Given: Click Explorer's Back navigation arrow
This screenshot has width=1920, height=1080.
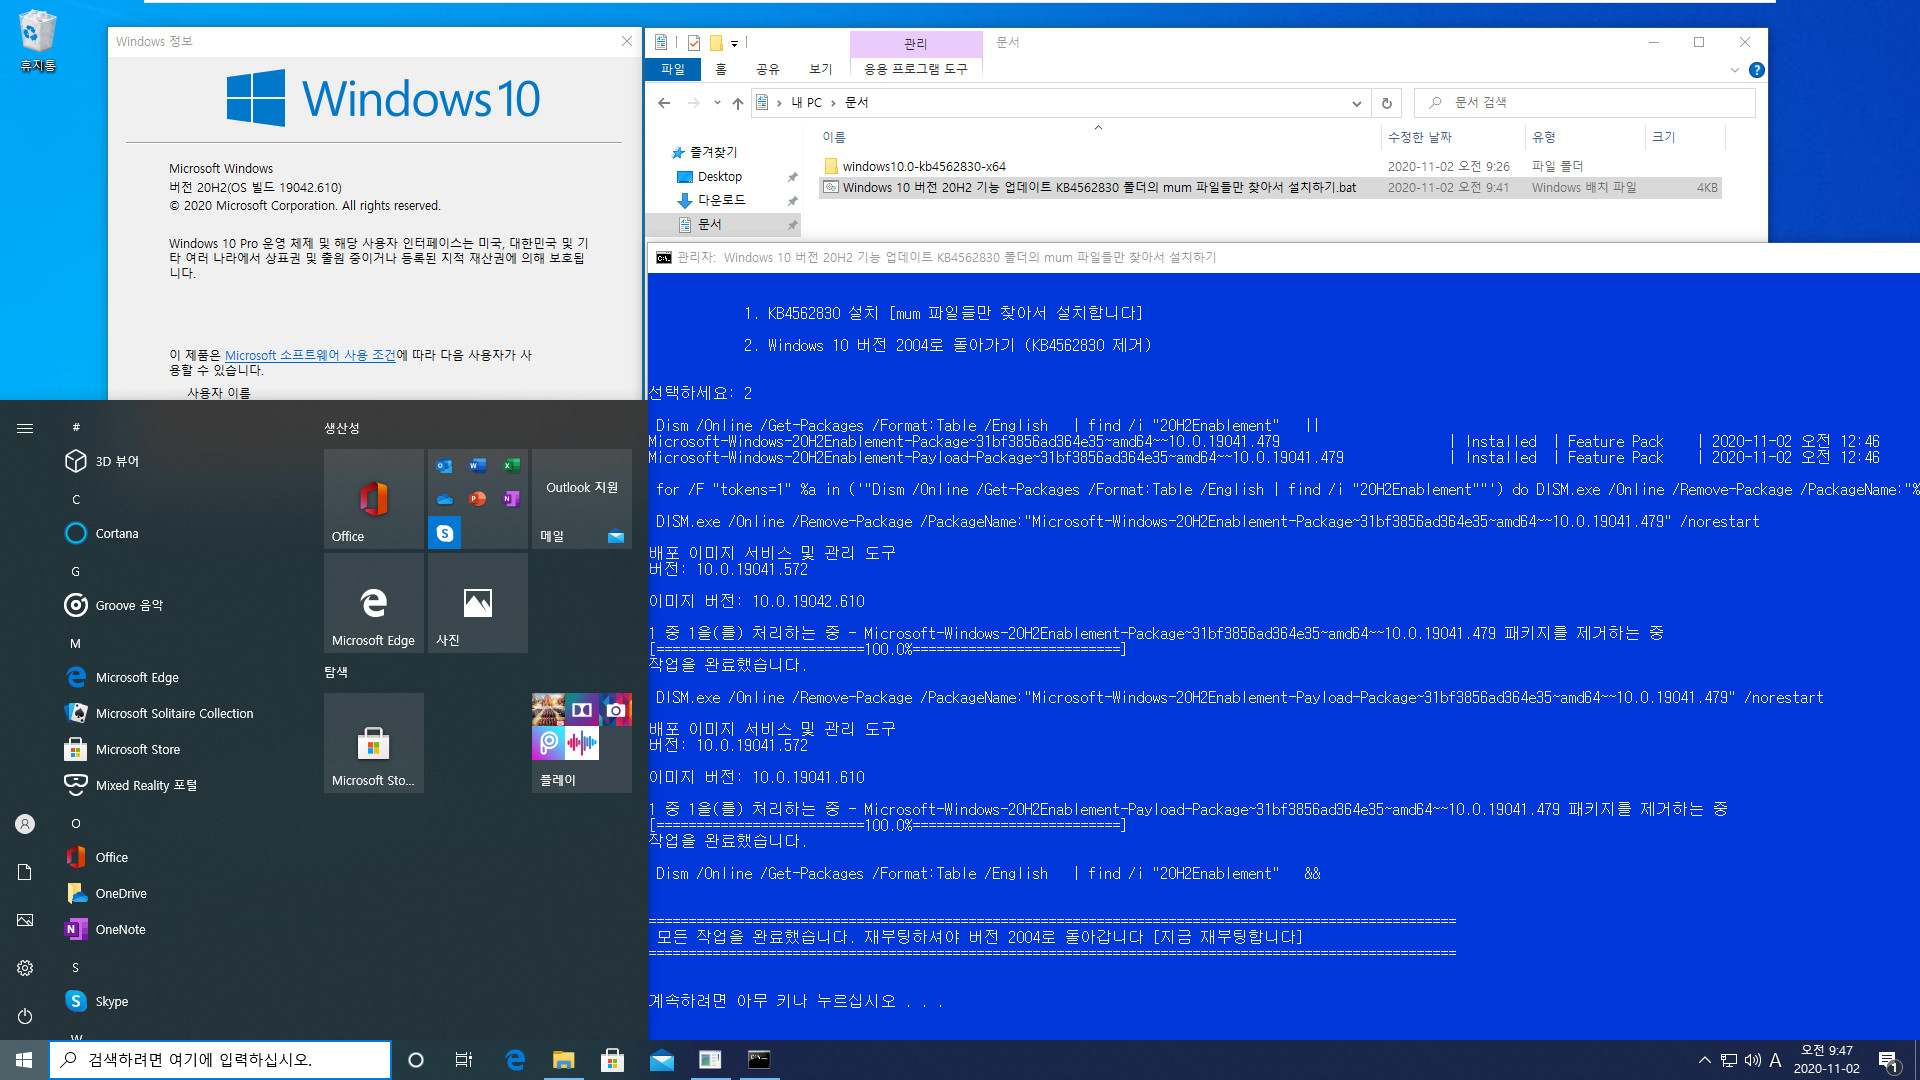Looking at the screenshot, I should [x=664, y=103].
